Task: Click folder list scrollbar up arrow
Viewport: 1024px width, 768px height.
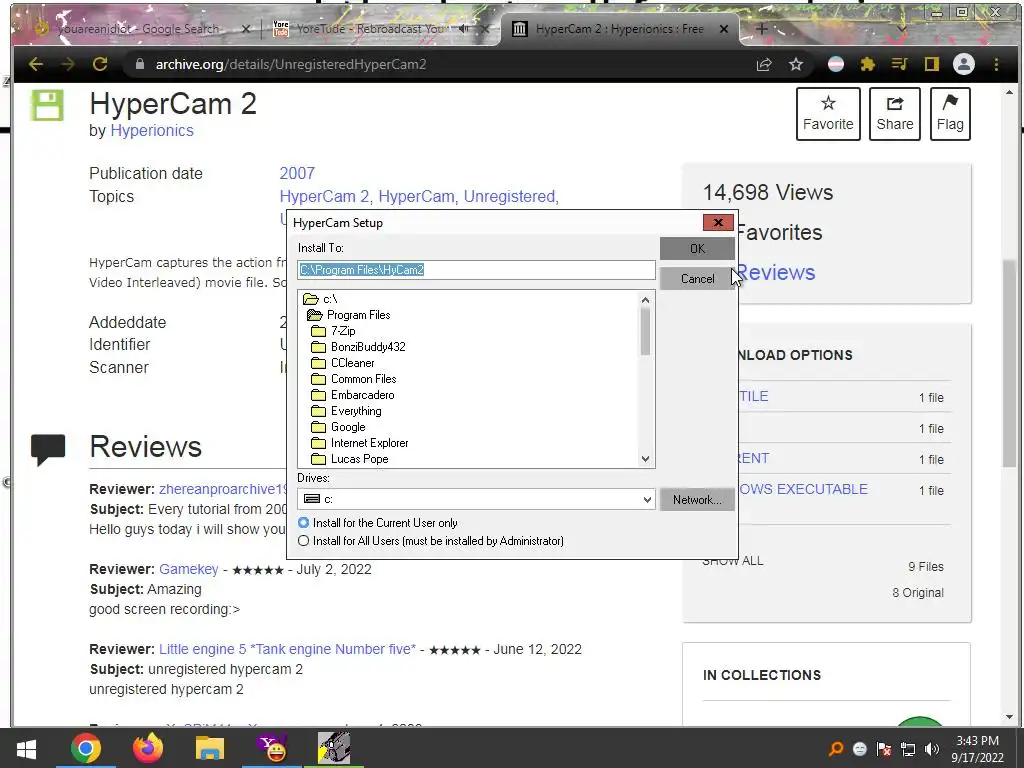Action: click(x=645, y=300)
